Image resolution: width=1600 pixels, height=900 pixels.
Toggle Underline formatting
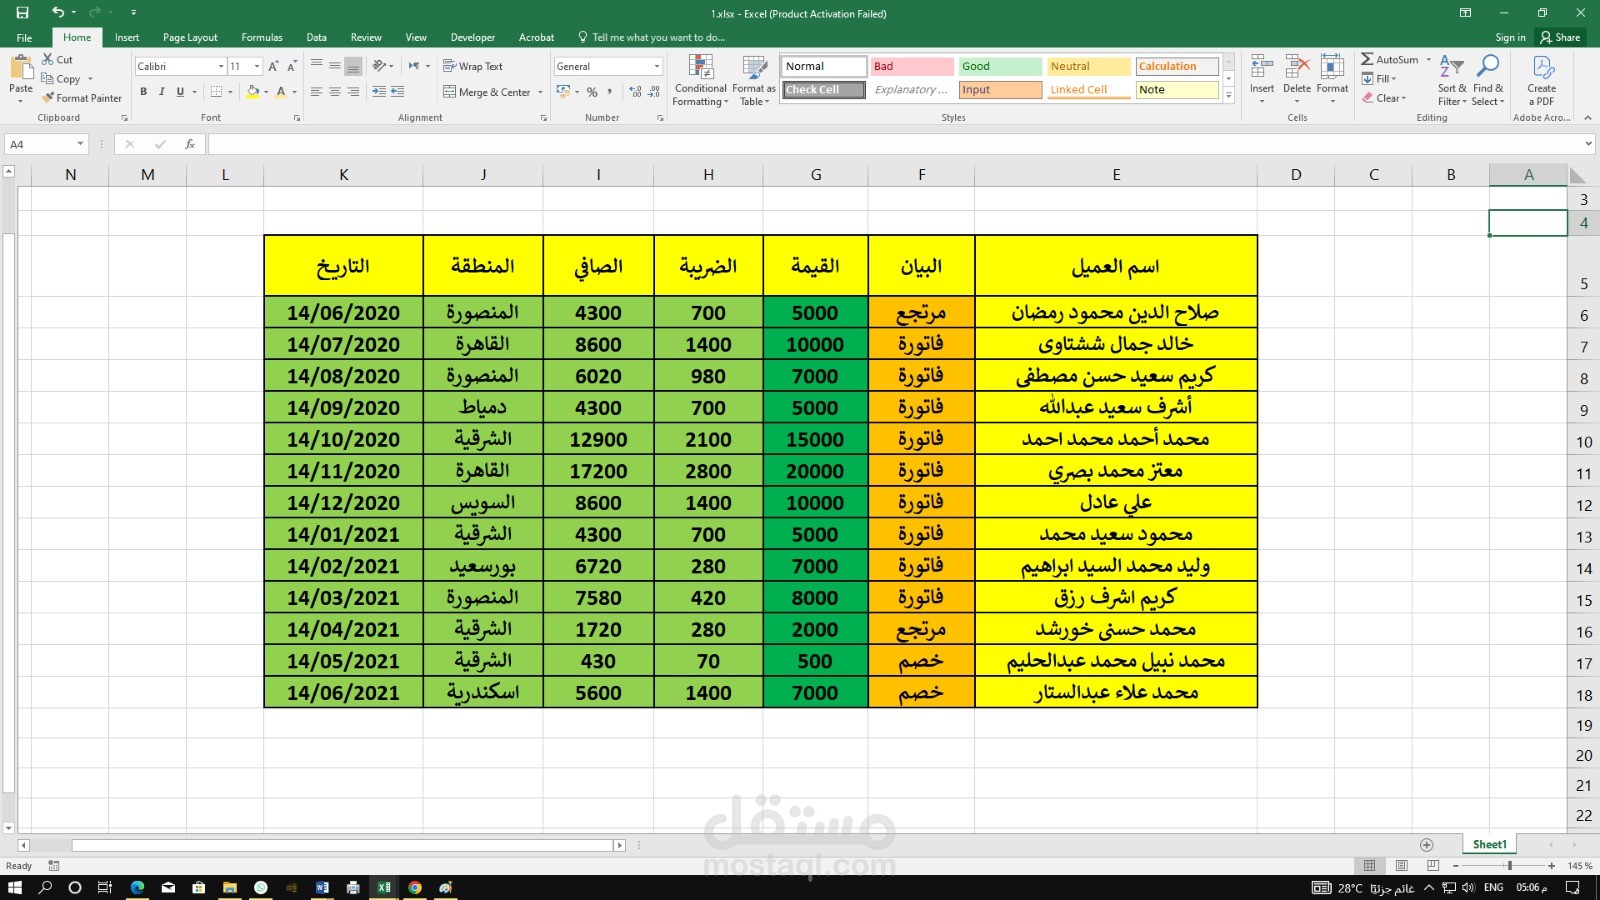coord(180,92)
